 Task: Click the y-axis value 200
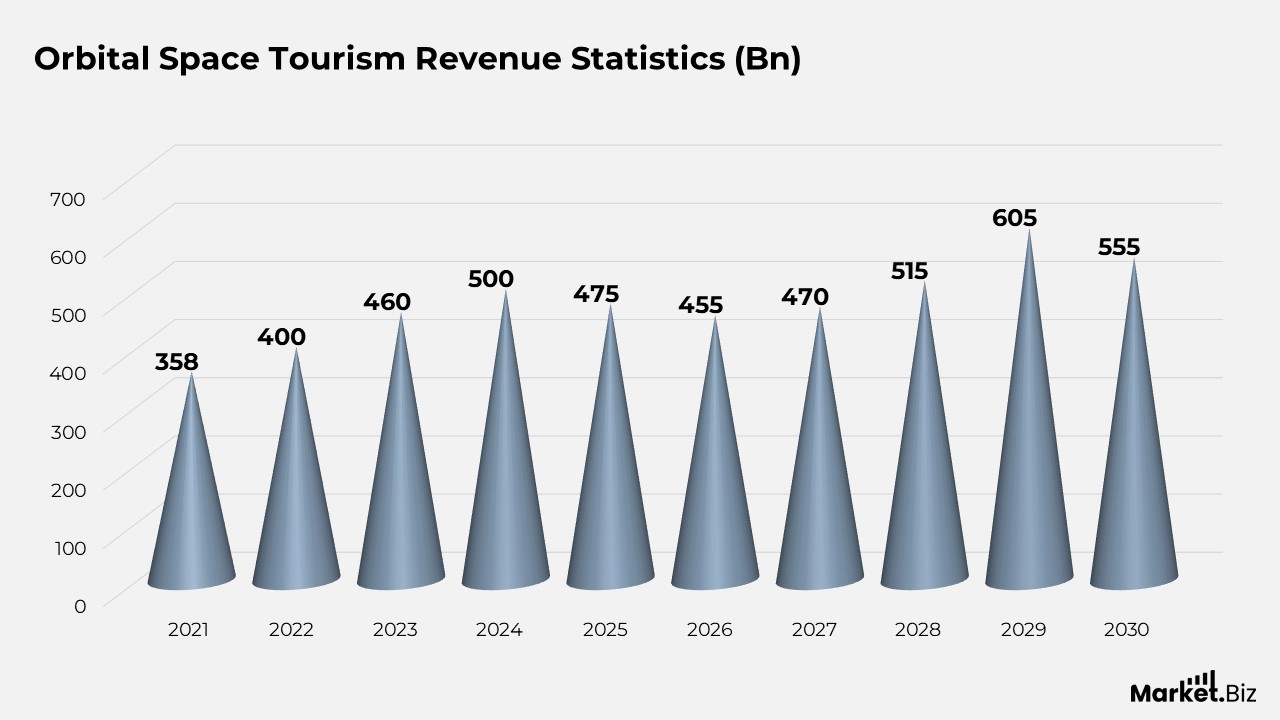pos(68,488)
